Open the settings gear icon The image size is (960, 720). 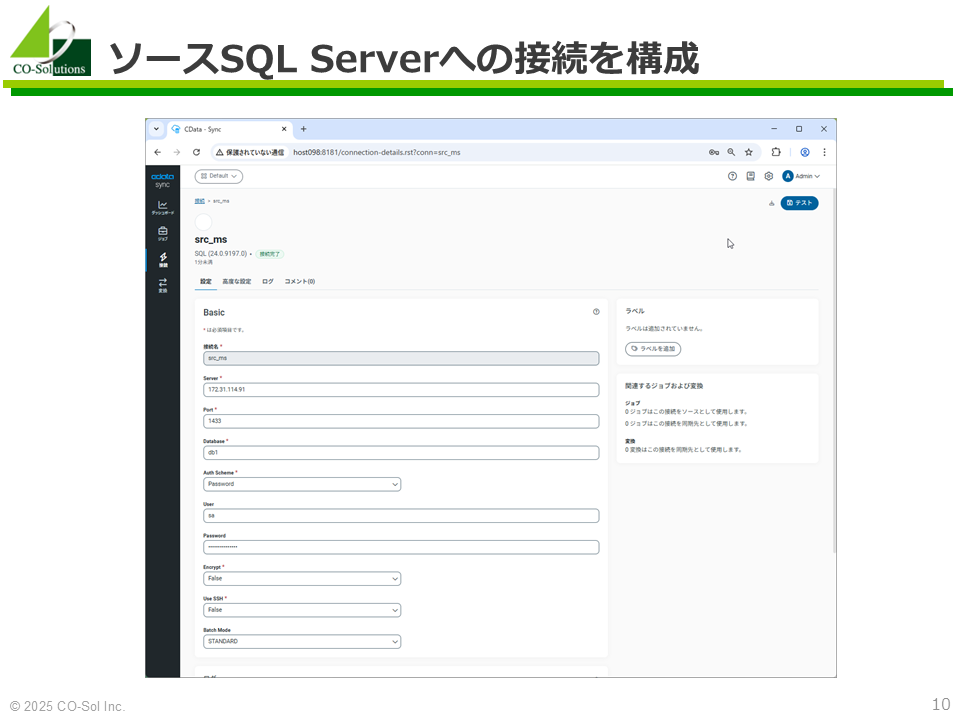pos(769,176)
